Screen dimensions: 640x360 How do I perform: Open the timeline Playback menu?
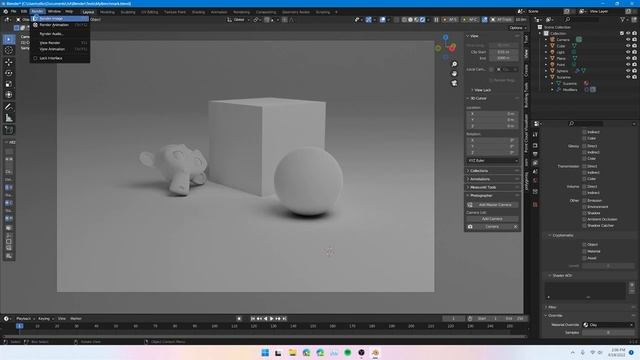pos(25,318)
